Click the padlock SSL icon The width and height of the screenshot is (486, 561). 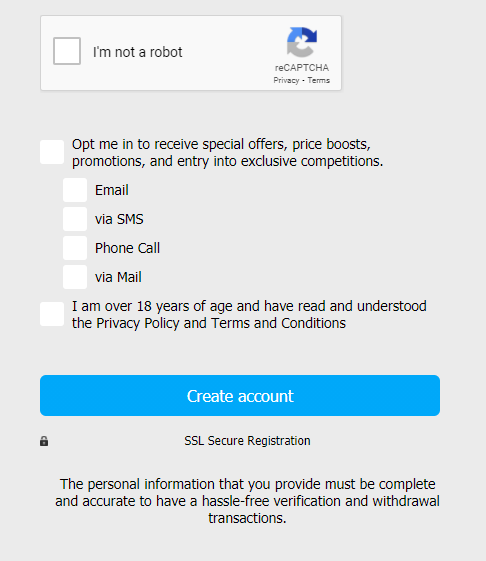click(x=44, y=441)
